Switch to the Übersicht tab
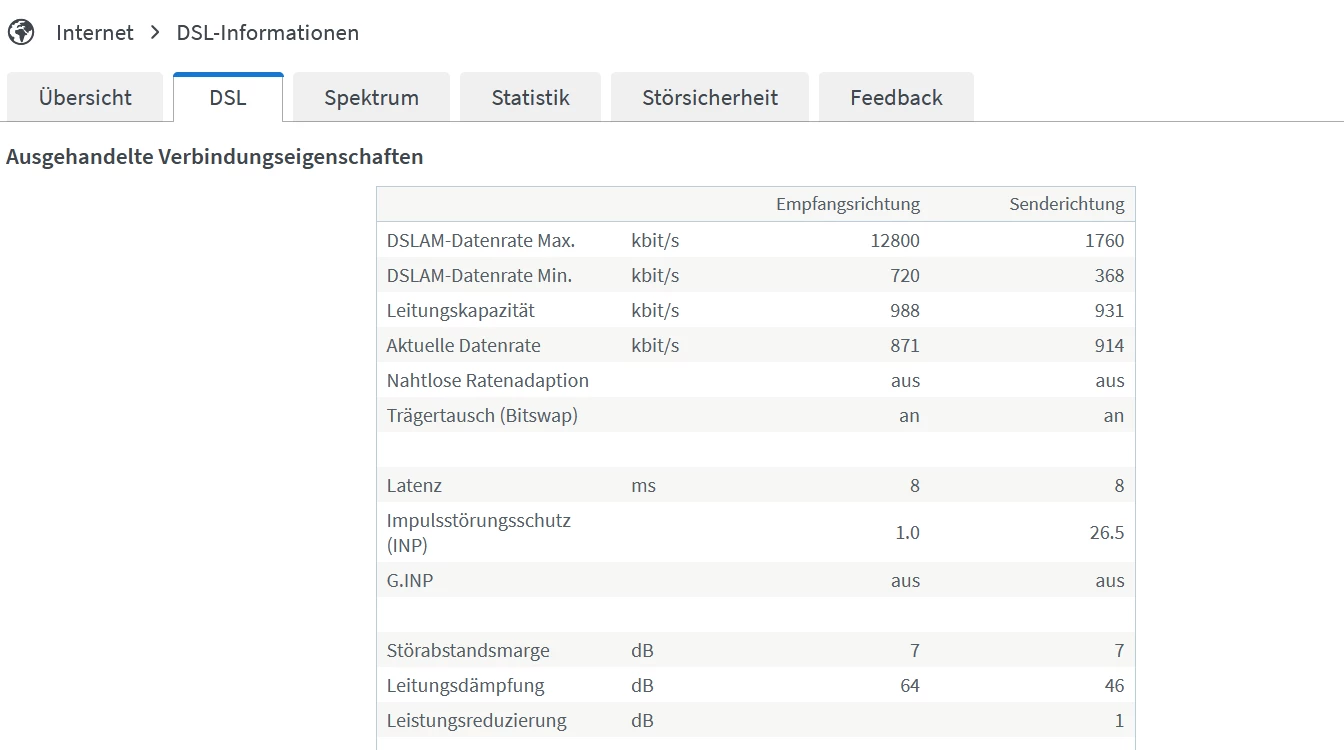The height and width of the screenshot is (750, 1344). (85, 98)
